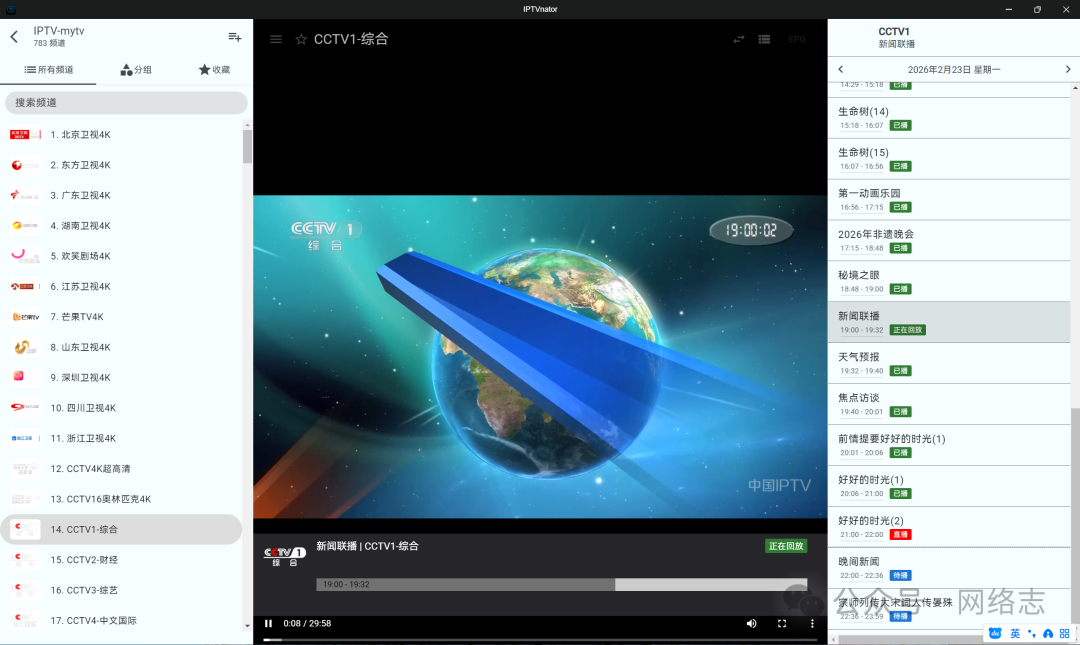1080x645 pixels.
Task: Switch to the 收藏 favorites tab
Action: pyautogui.click(x=214, y=70)
